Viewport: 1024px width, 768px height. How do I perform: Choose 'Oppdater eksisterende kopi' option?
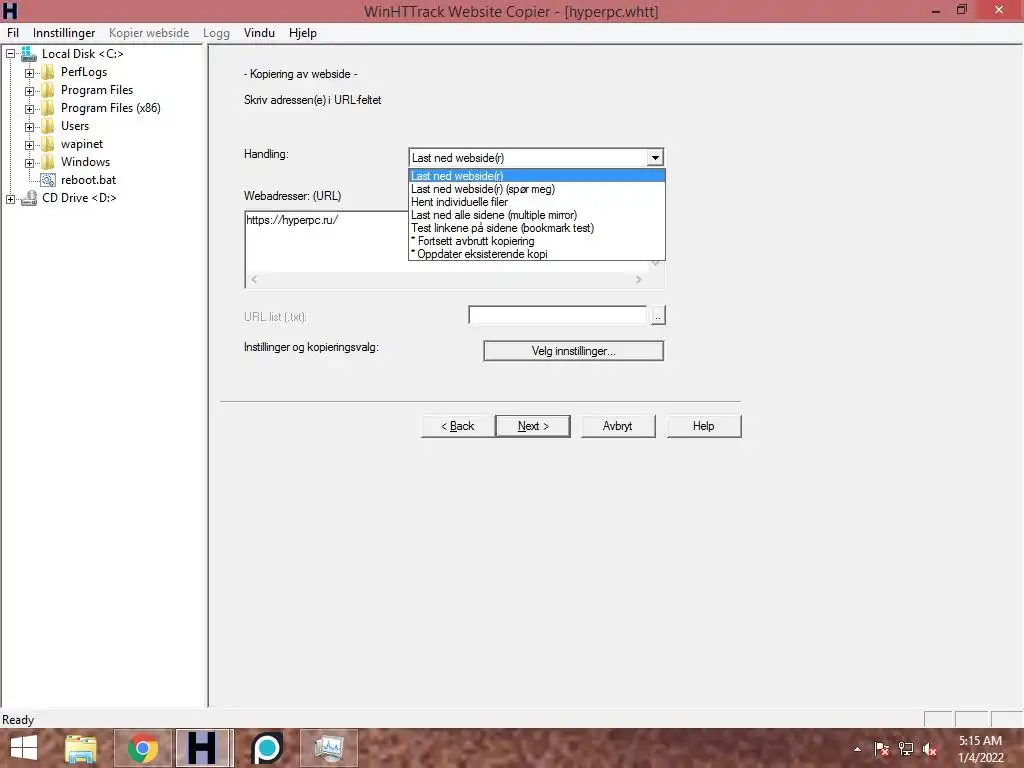pos(536,254)
